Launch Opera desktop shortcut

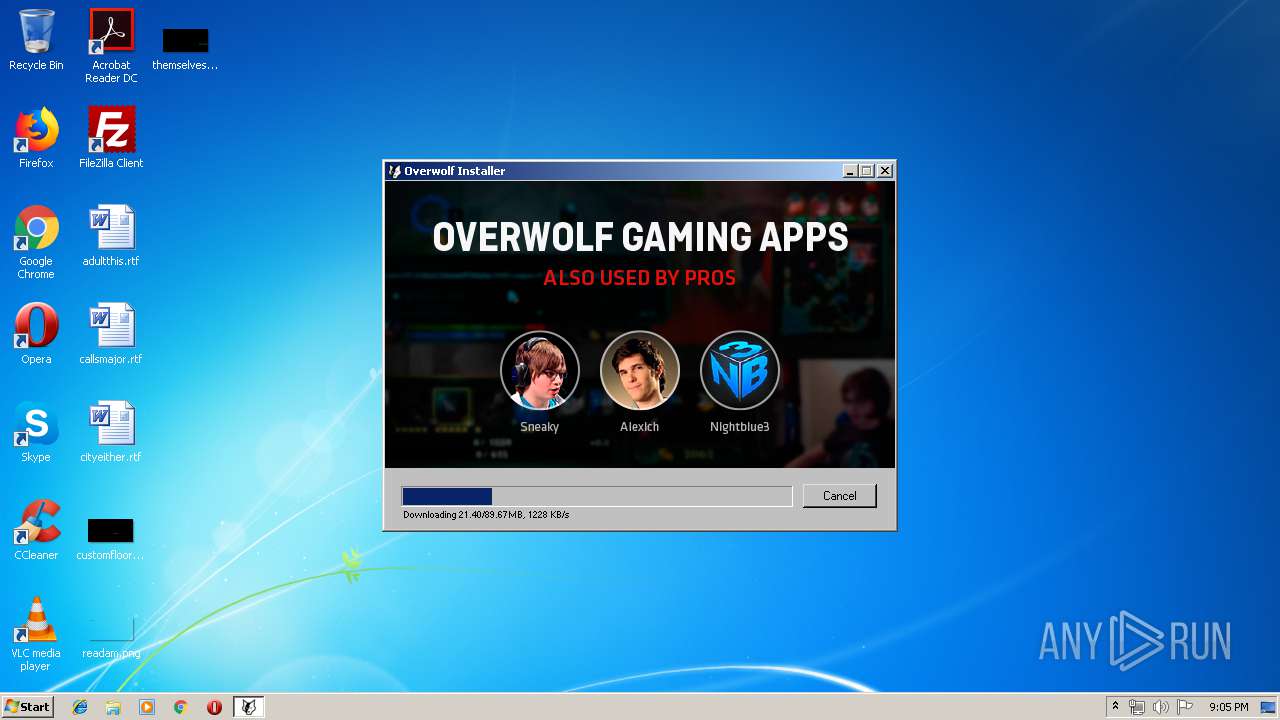(x=36, y=334)
